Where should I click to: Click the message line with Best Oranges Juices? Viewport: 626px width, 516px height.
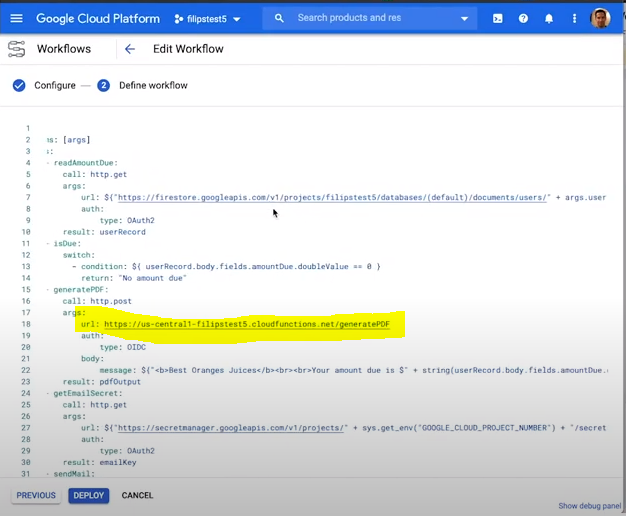354,370
